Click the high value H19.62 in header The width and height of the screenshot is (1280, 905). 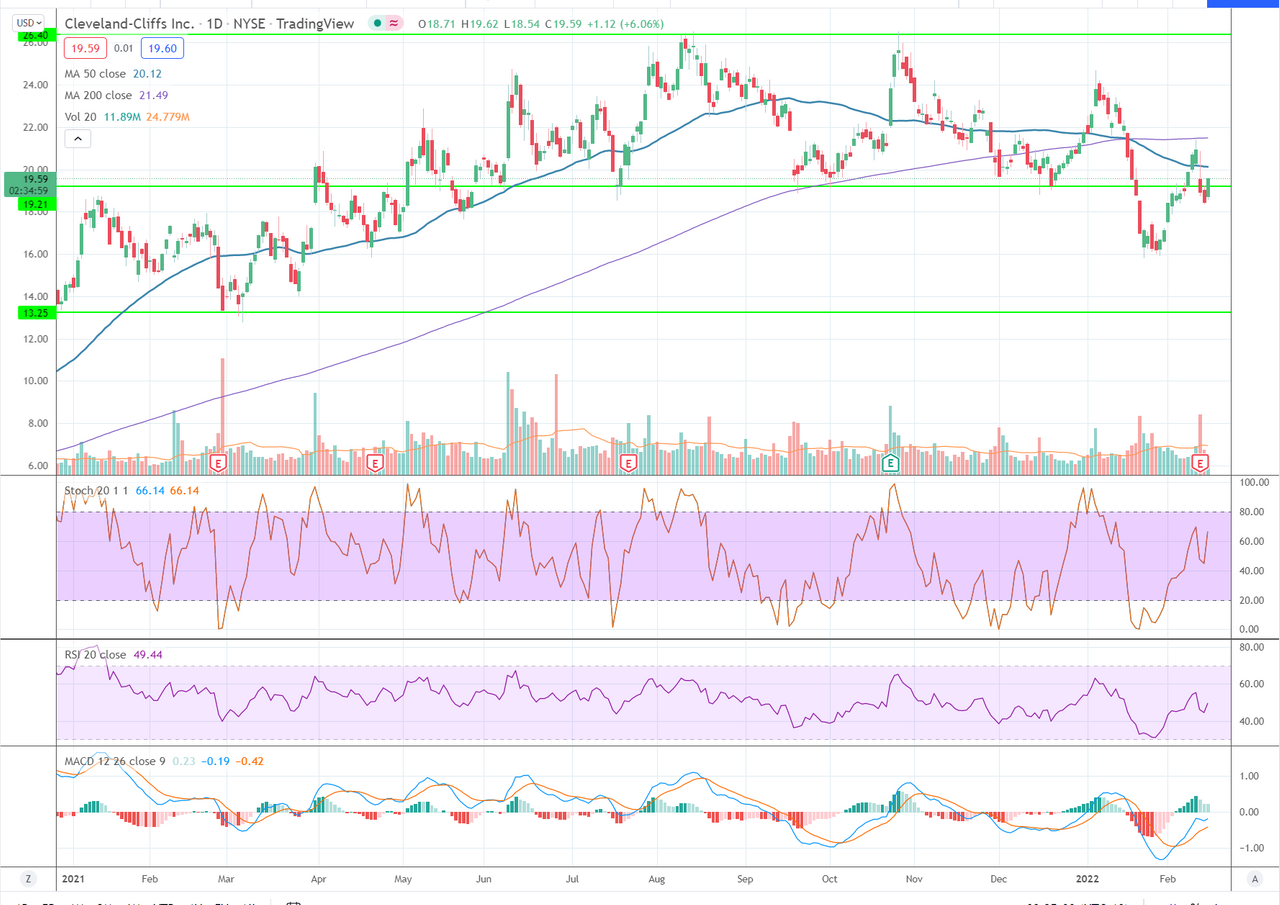pyautogui.click(x=482, y=22)
